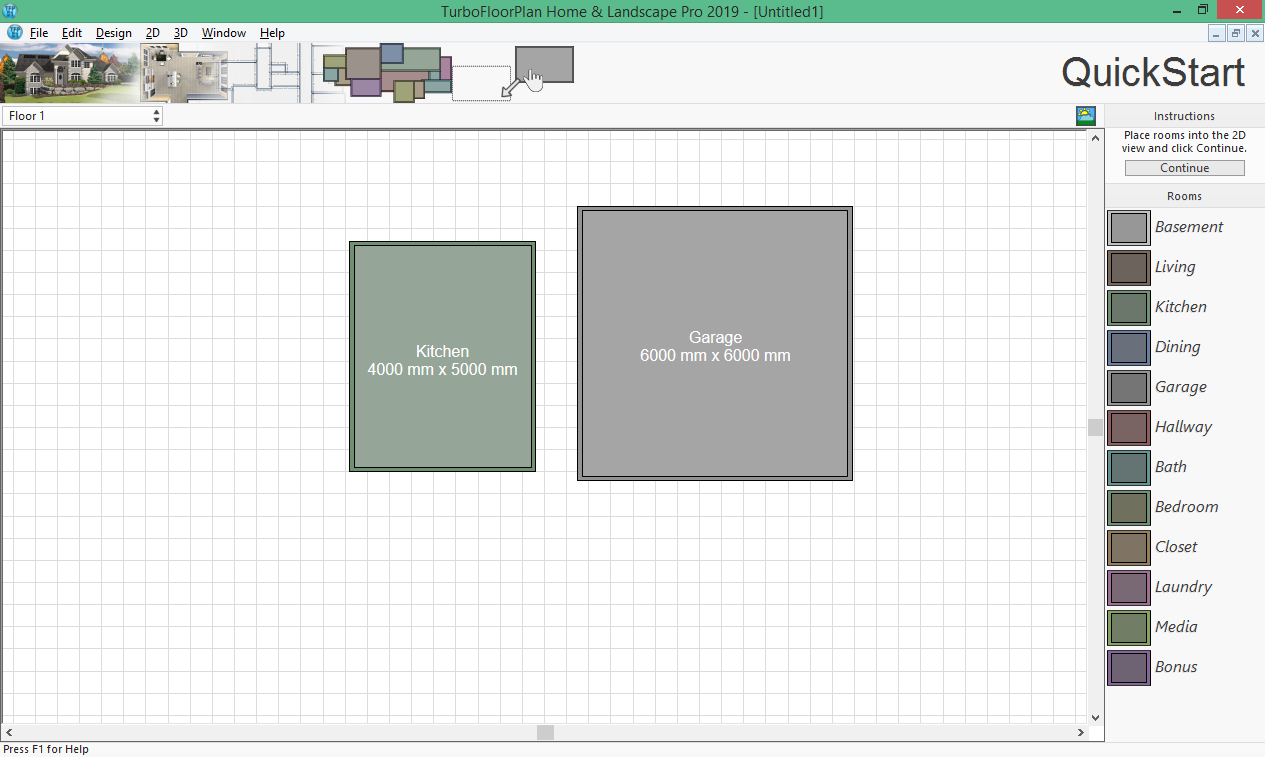1265x757 pixels.
Task: Open the 3D menu
Action: 181,33
